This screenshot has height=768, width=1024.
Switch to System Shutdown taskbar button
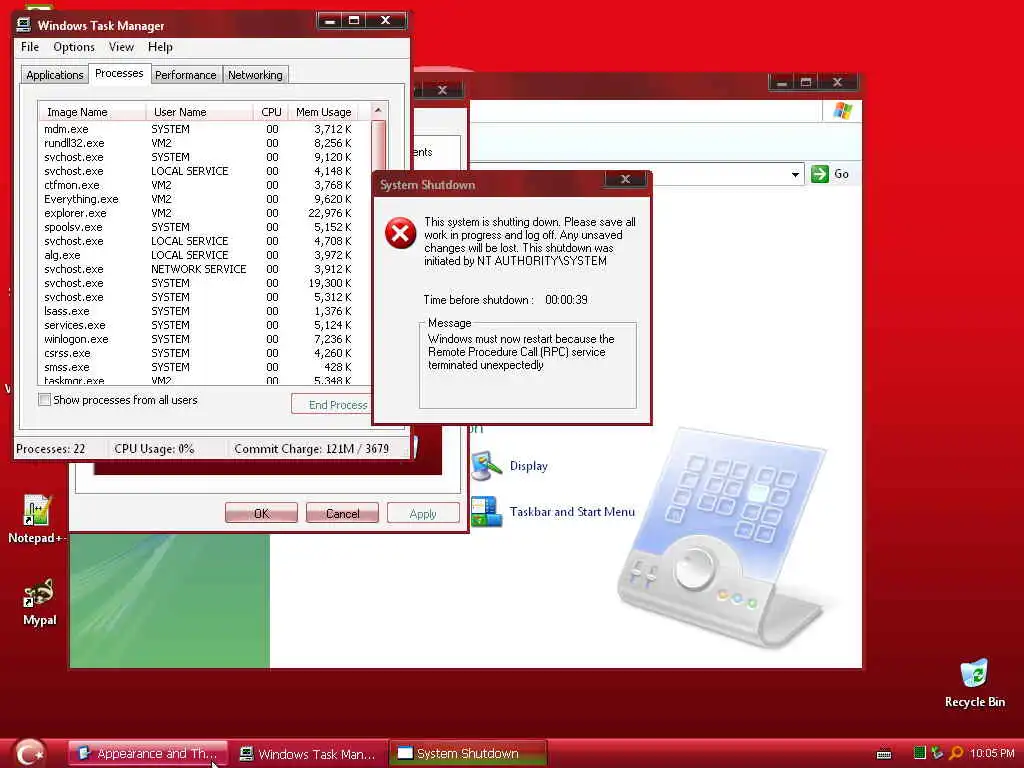(x=468, y=754)
